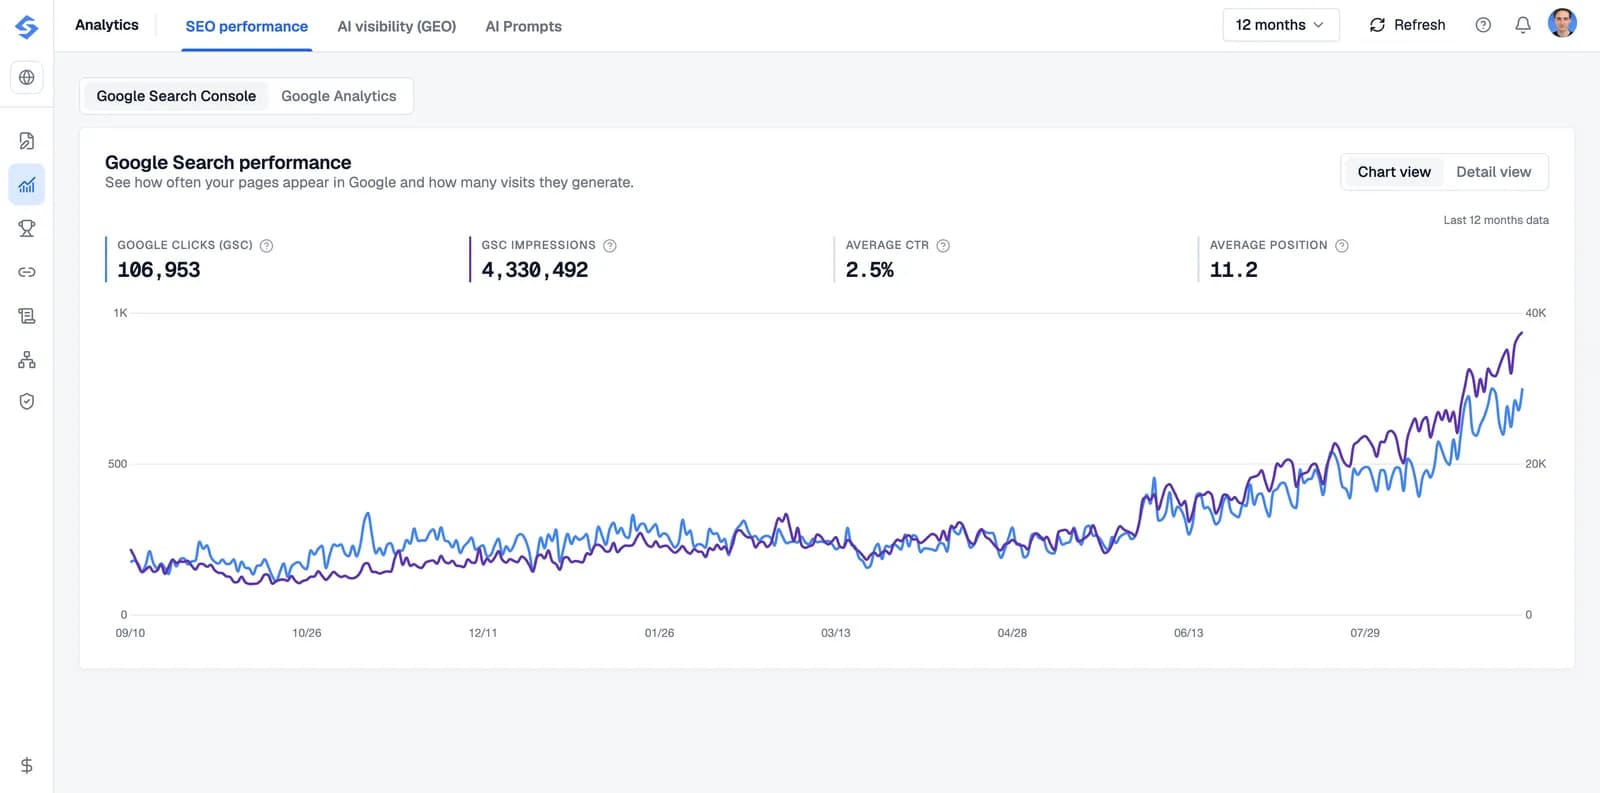
Task: Click the 04/28 date axis label
Action: pos(1012,633)
